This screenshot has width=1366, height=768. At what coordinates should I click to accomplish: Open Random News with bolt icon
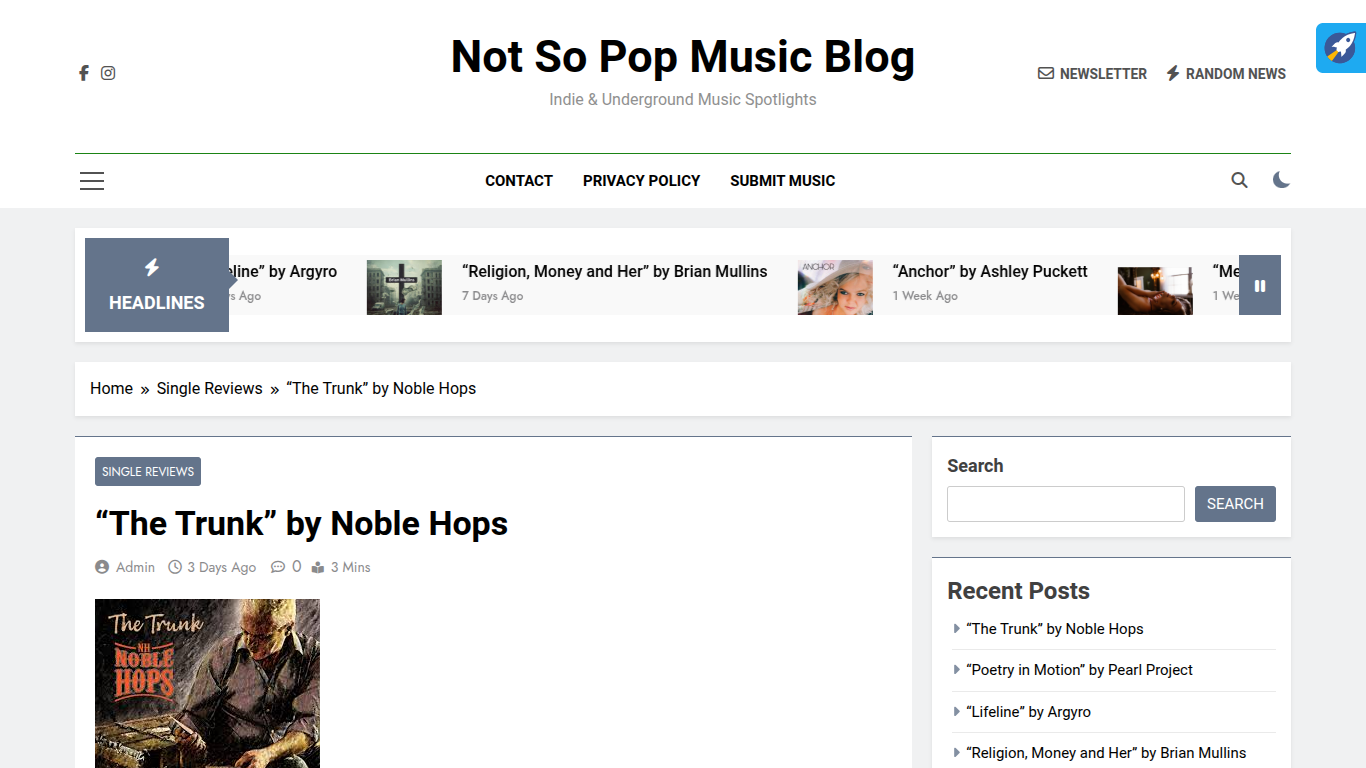1225,74
